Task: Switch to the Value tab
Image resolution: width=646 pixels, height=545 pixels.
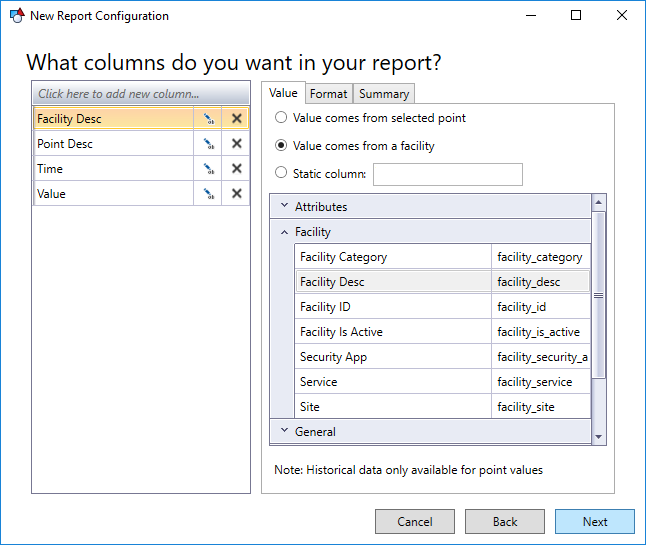Action: (283, 93)
